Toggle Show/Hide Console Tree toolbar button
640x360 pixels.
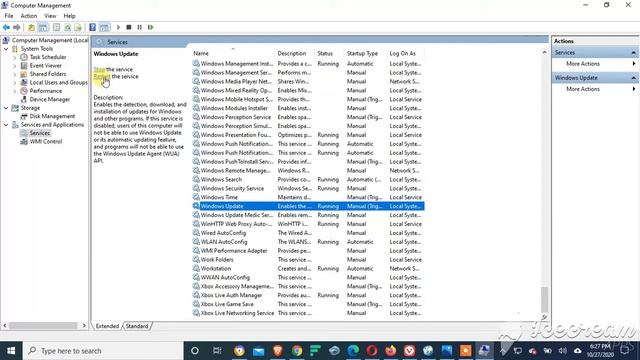[43, 27]
